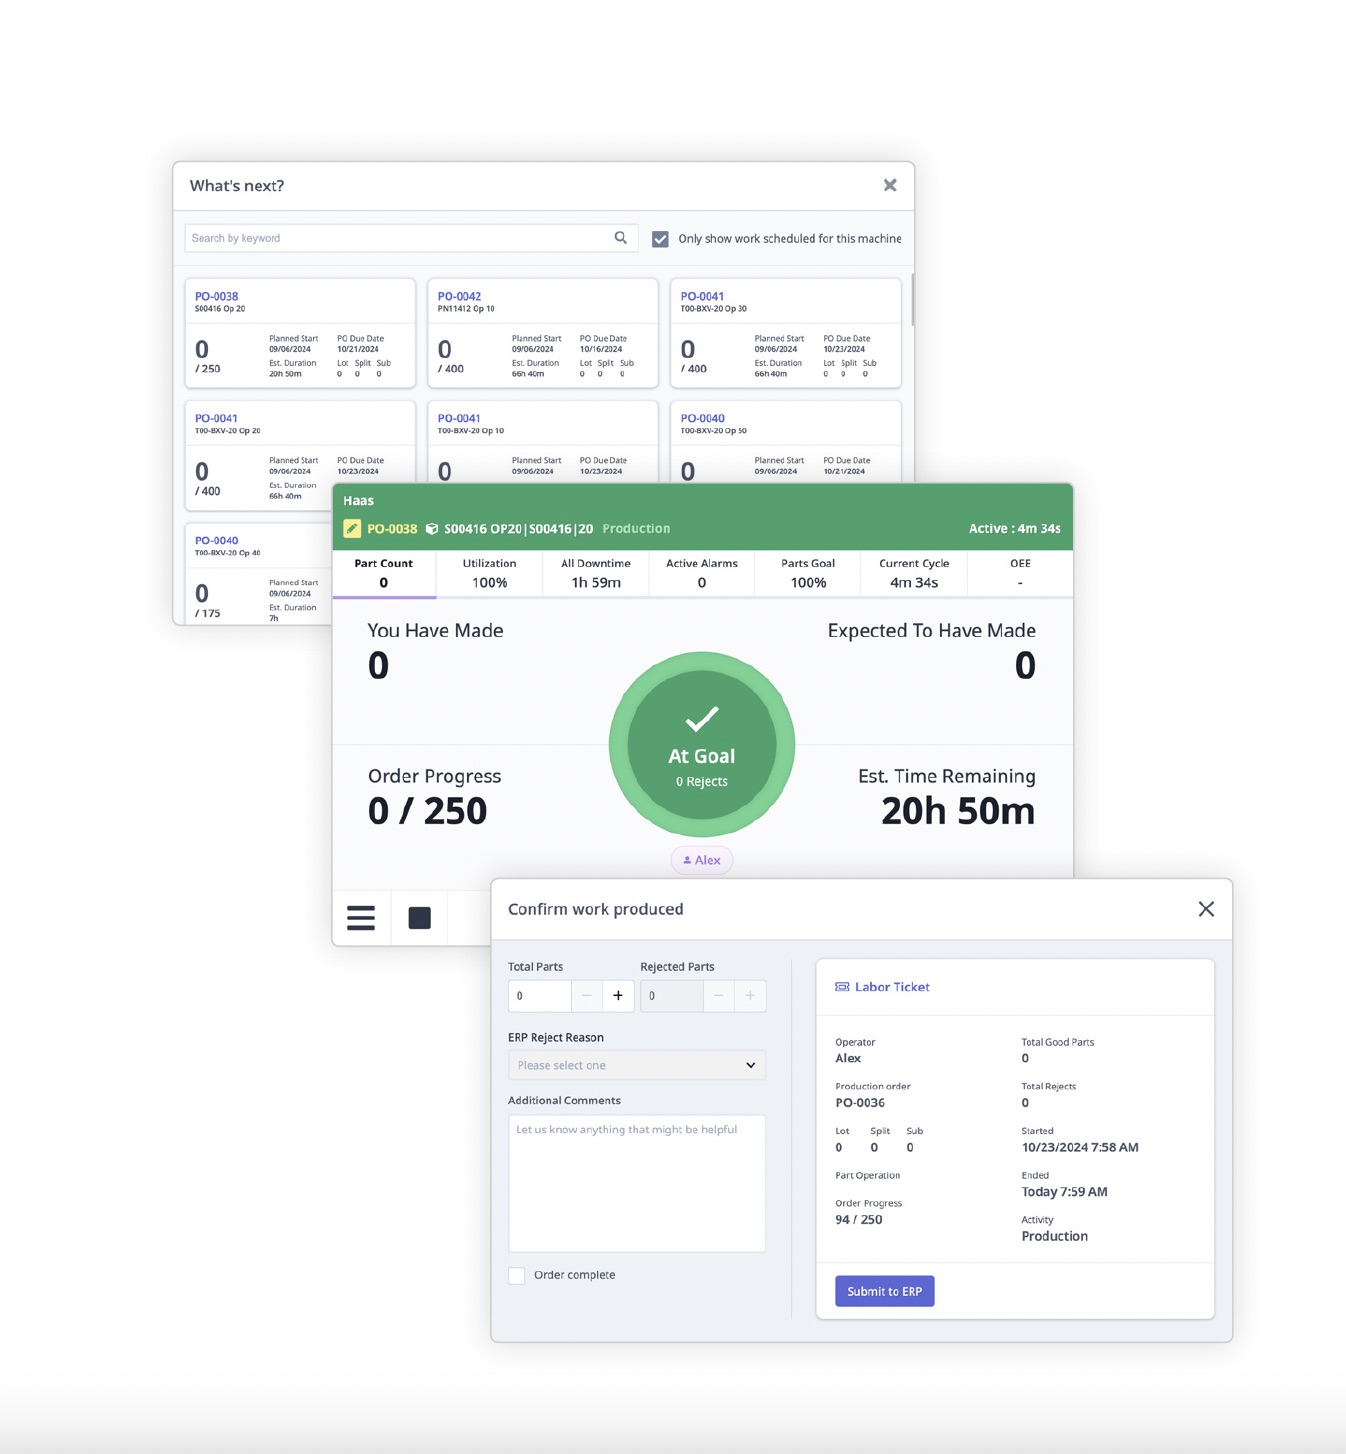Expand the ERP Reject Reason dropdown
This screenshot has width=1346, height=1454.
636,1065
